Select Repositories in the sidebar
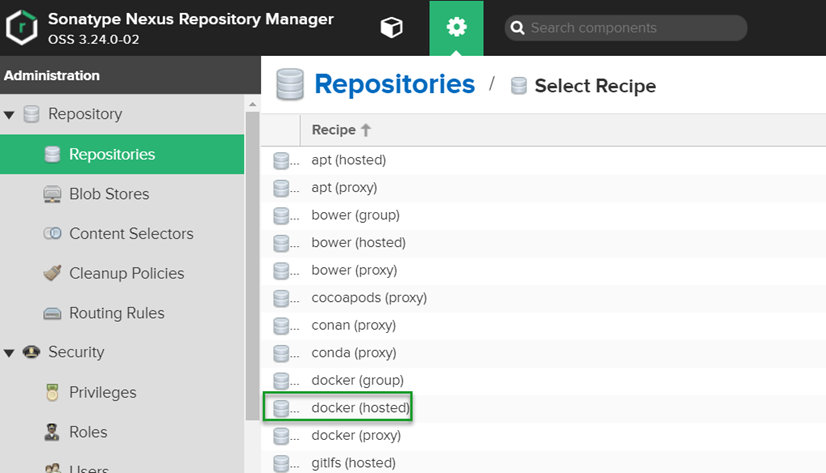Image resolution: width=826 pixels, height=473 pixels. 112,154
